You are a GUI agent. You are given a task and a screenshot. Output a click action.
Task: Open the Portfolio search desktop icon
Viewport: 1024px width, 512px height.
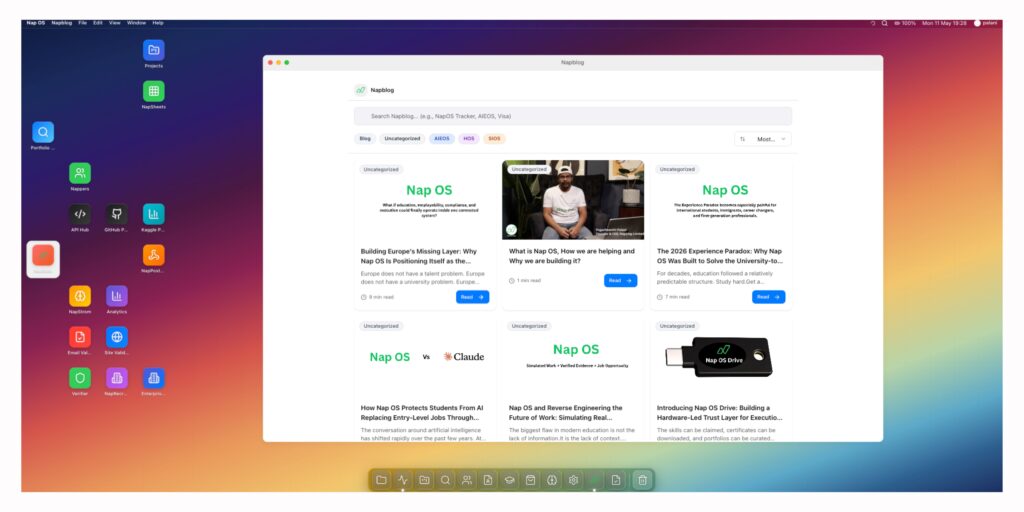43,132
